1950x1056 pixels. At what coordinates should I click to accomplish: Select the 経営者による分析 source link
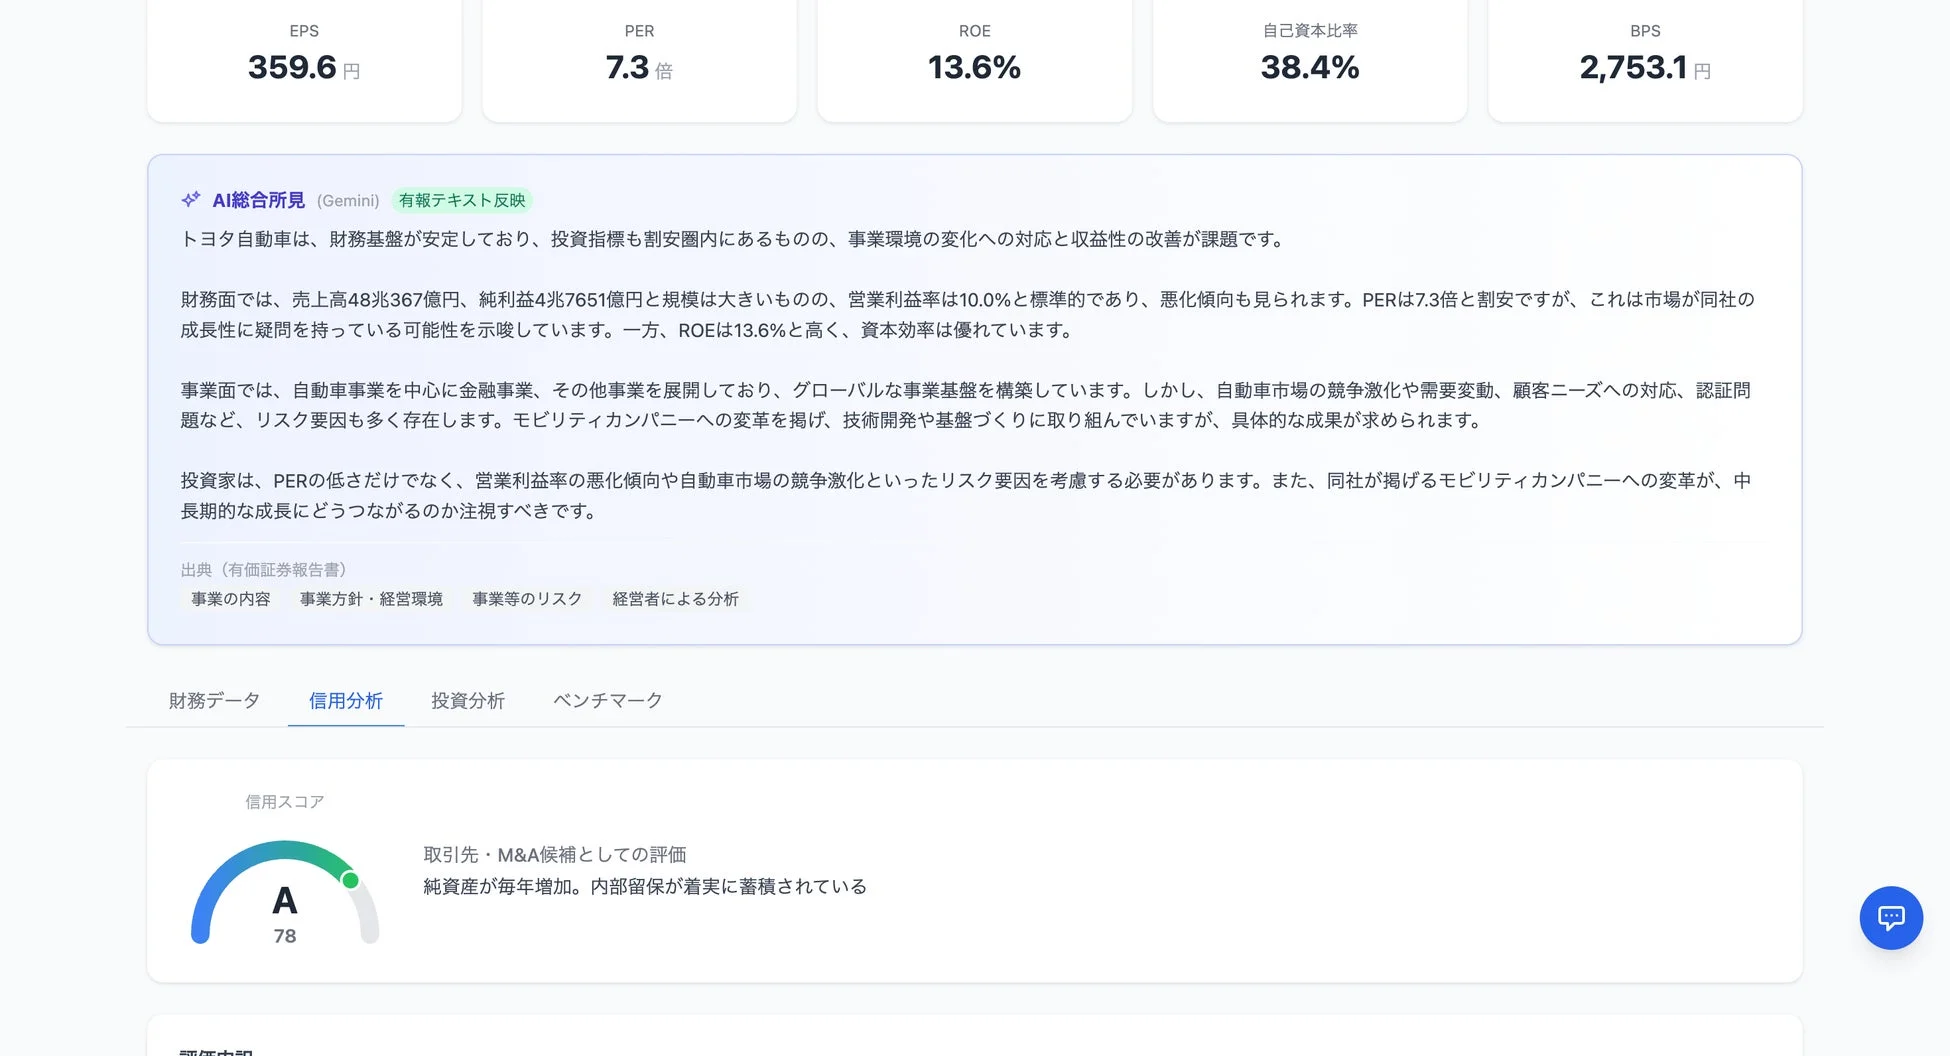coord(674,598)
